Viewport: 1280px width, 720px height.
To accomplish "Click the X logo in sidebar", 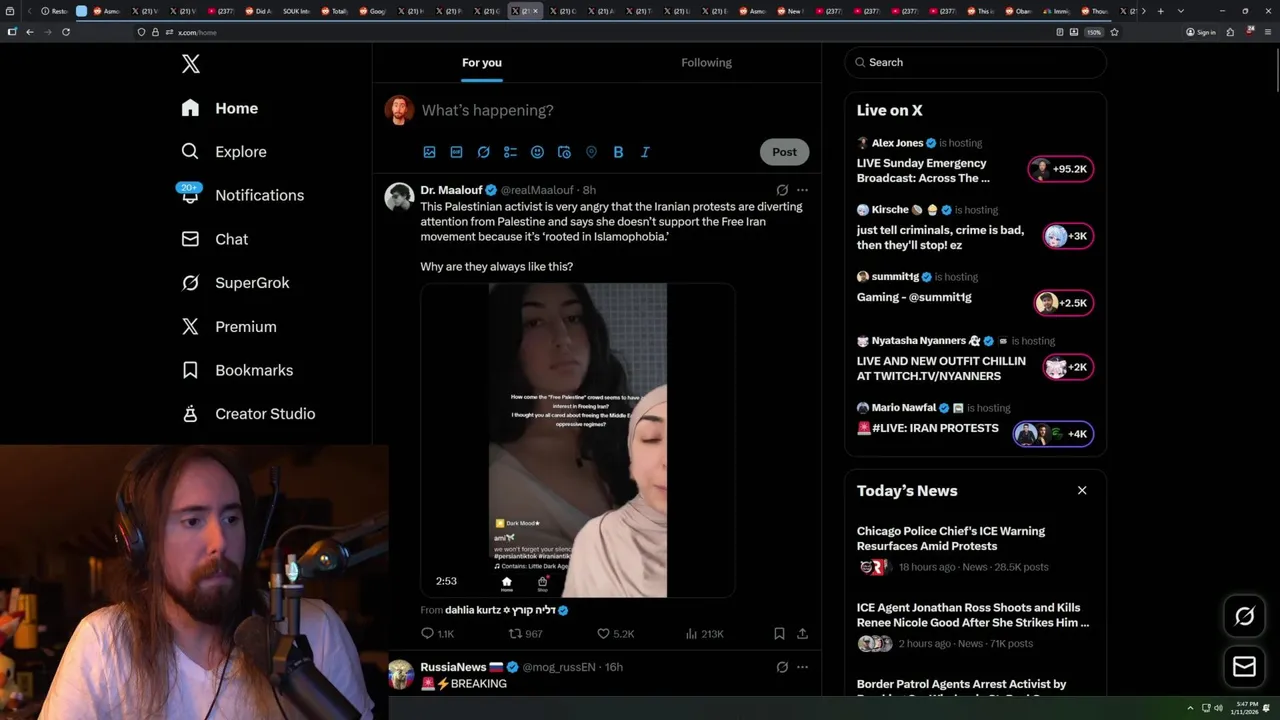I will point(191,64).
